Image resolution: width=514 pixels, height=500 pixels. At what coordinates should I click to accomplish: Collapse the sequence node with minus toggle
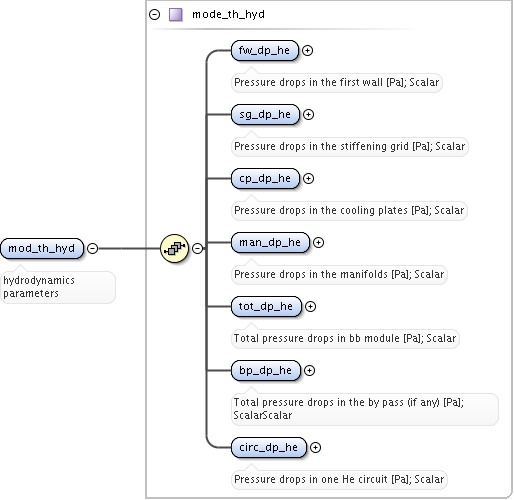pyautogui.click(x=197, y=248)
